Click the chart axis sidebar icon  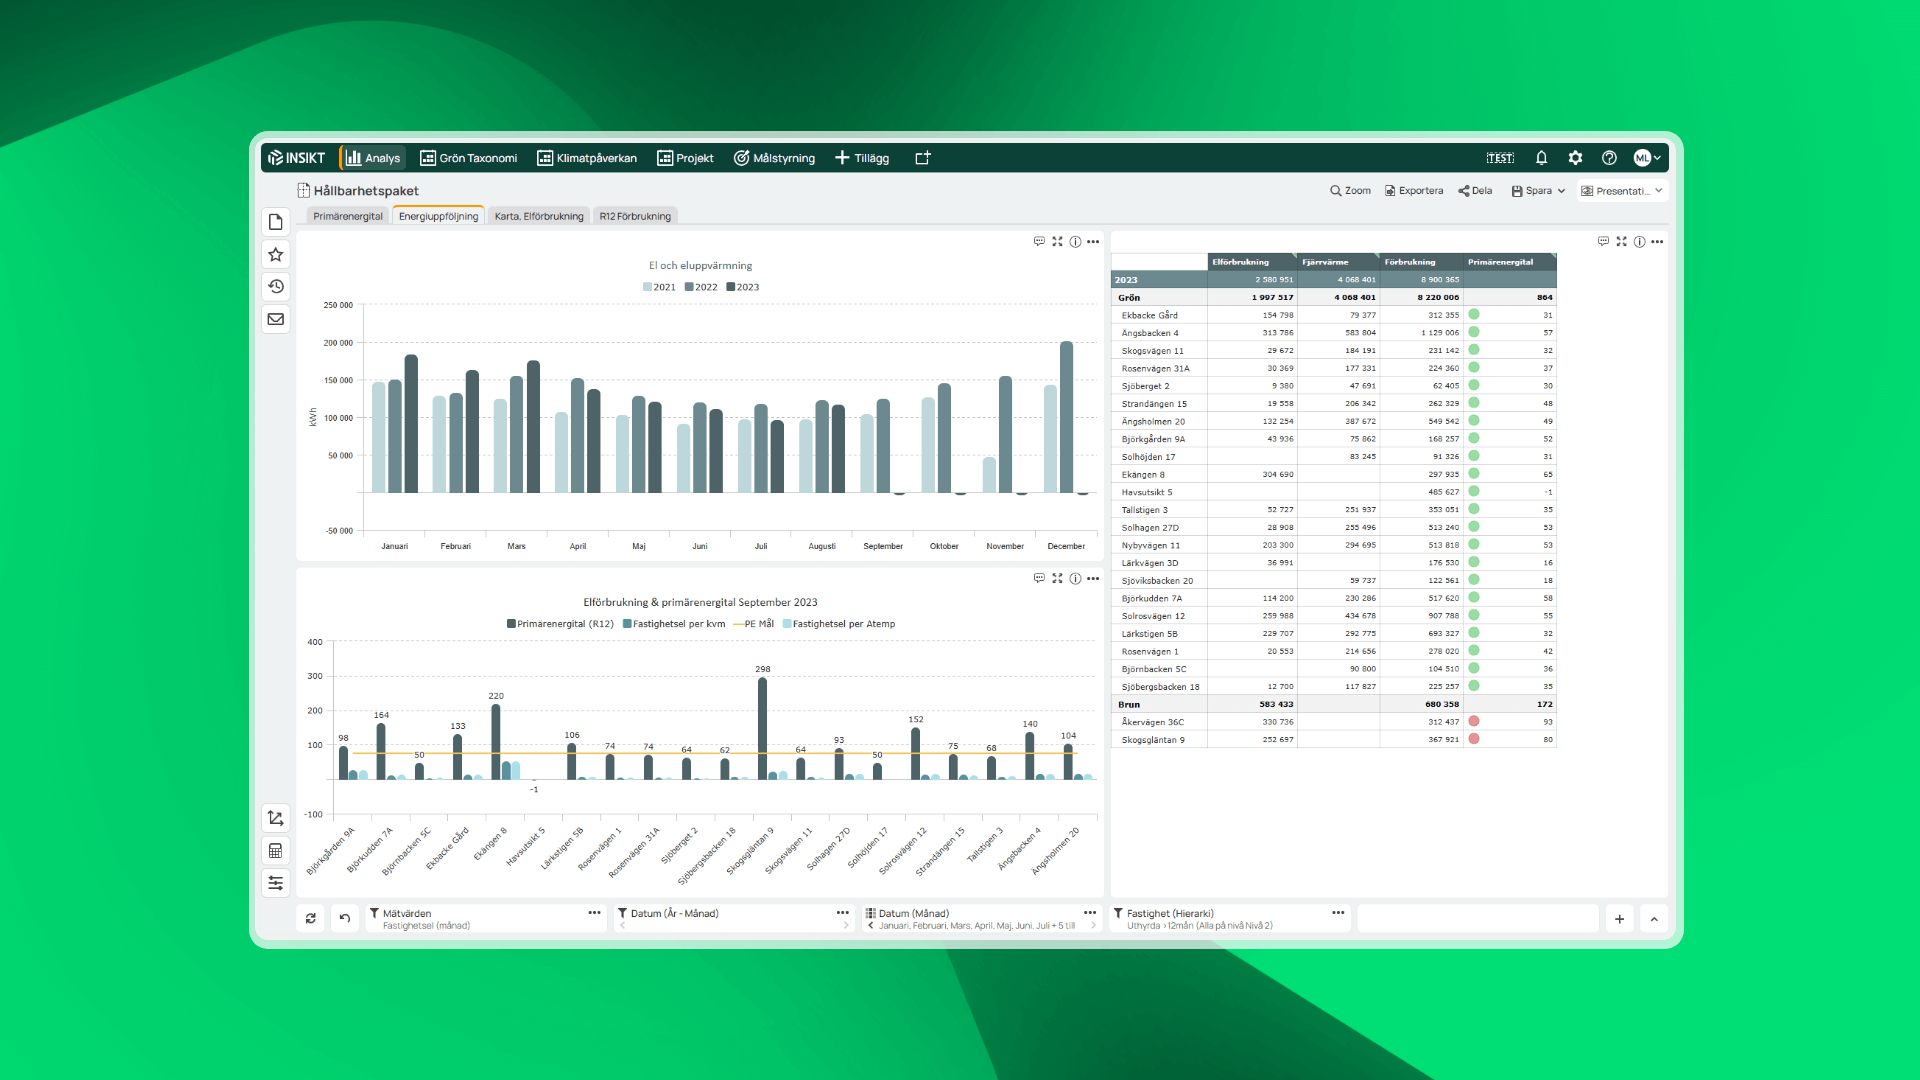click(276, 818)
